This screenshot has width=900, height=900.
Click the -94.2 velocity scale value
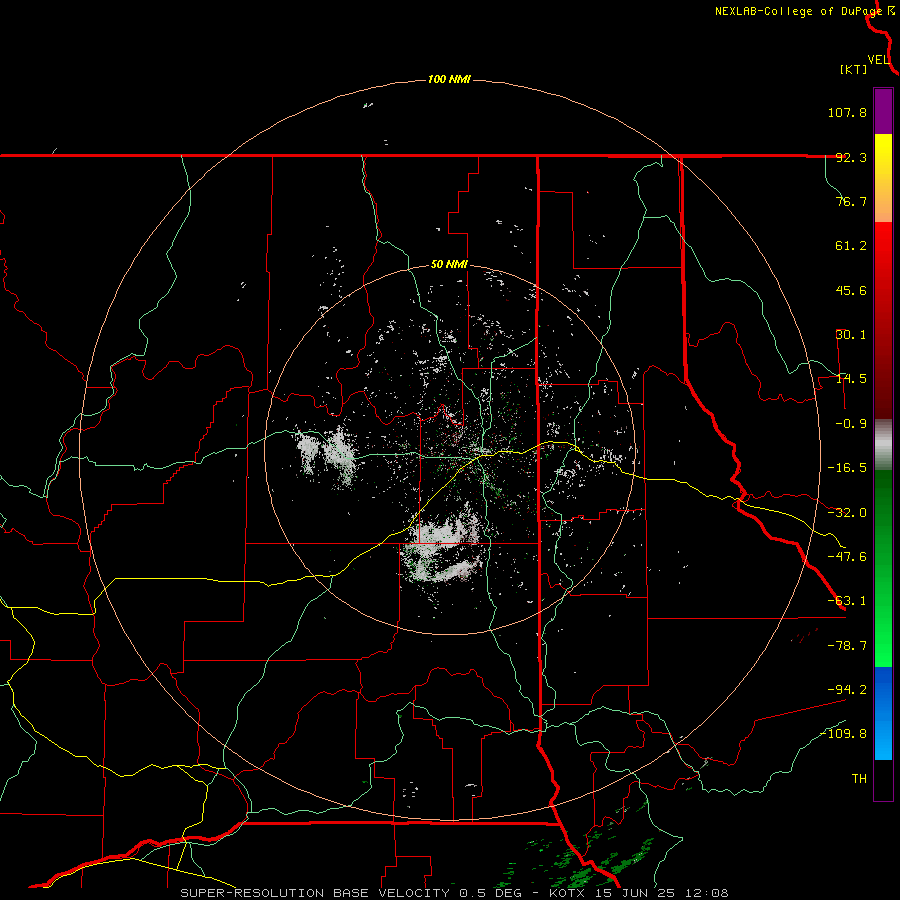(847, 689)
